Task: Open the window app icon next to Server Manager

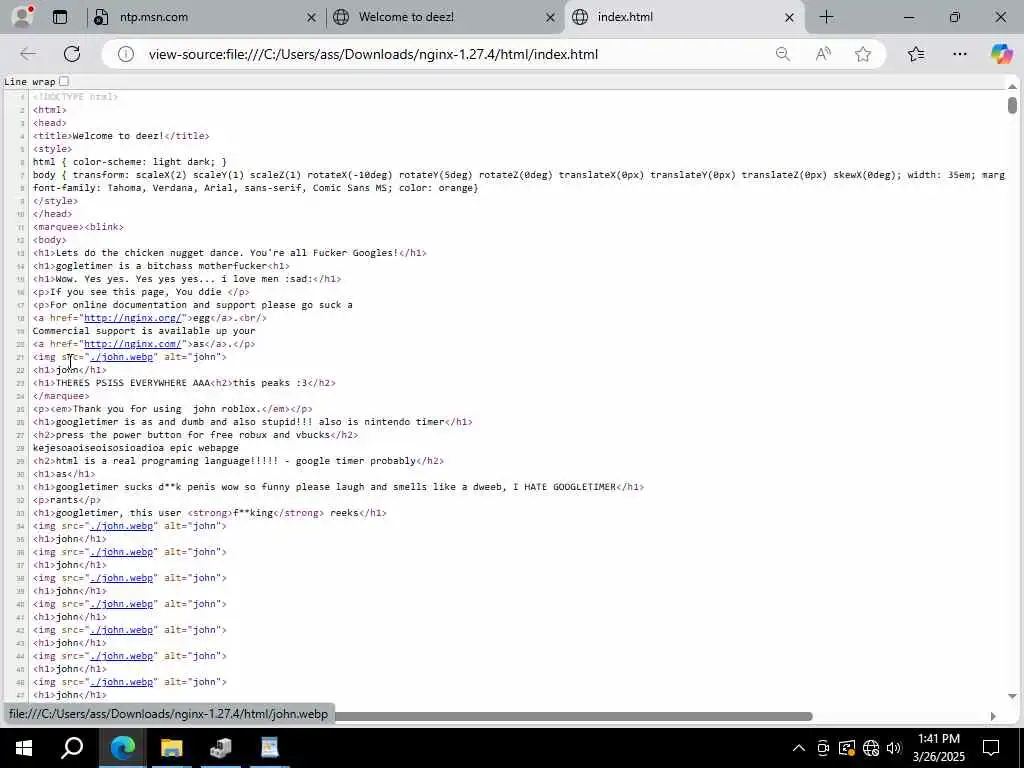Action: [269, 748]
